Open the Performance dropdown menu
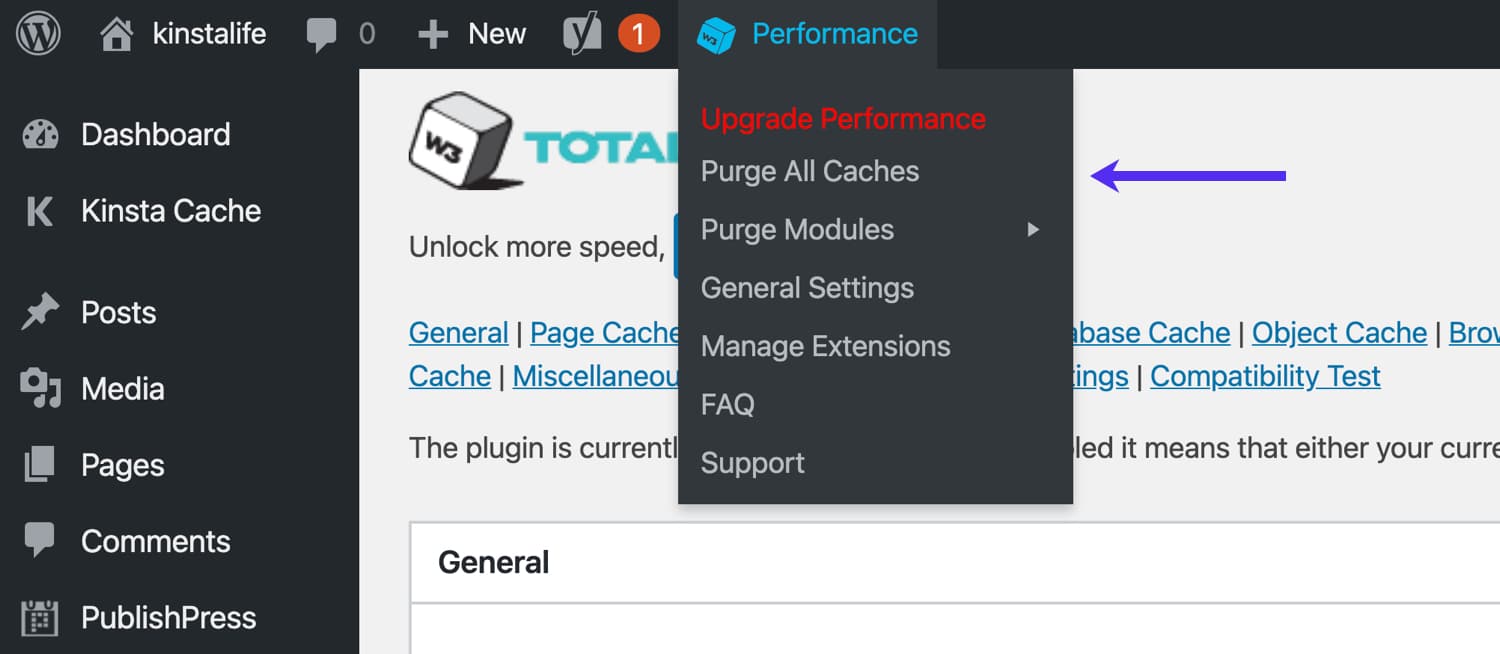This screenshot has height=654, width=1500. 834,33
